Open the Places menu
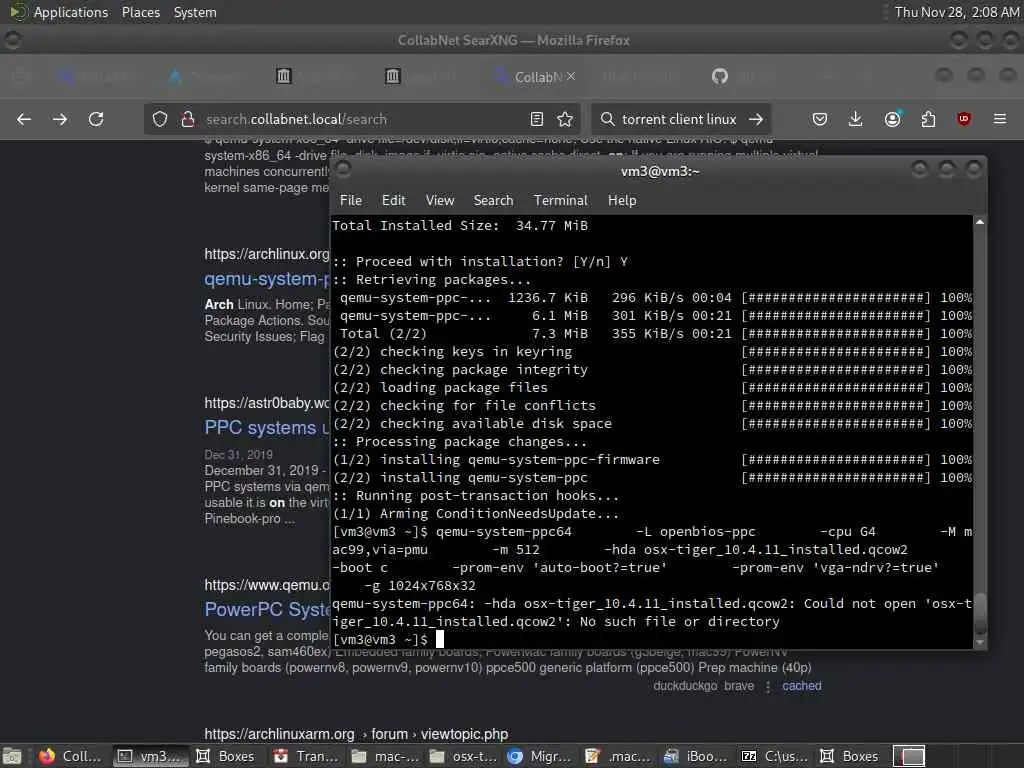Screen dimensions: 1024x768 pos(140,12)
